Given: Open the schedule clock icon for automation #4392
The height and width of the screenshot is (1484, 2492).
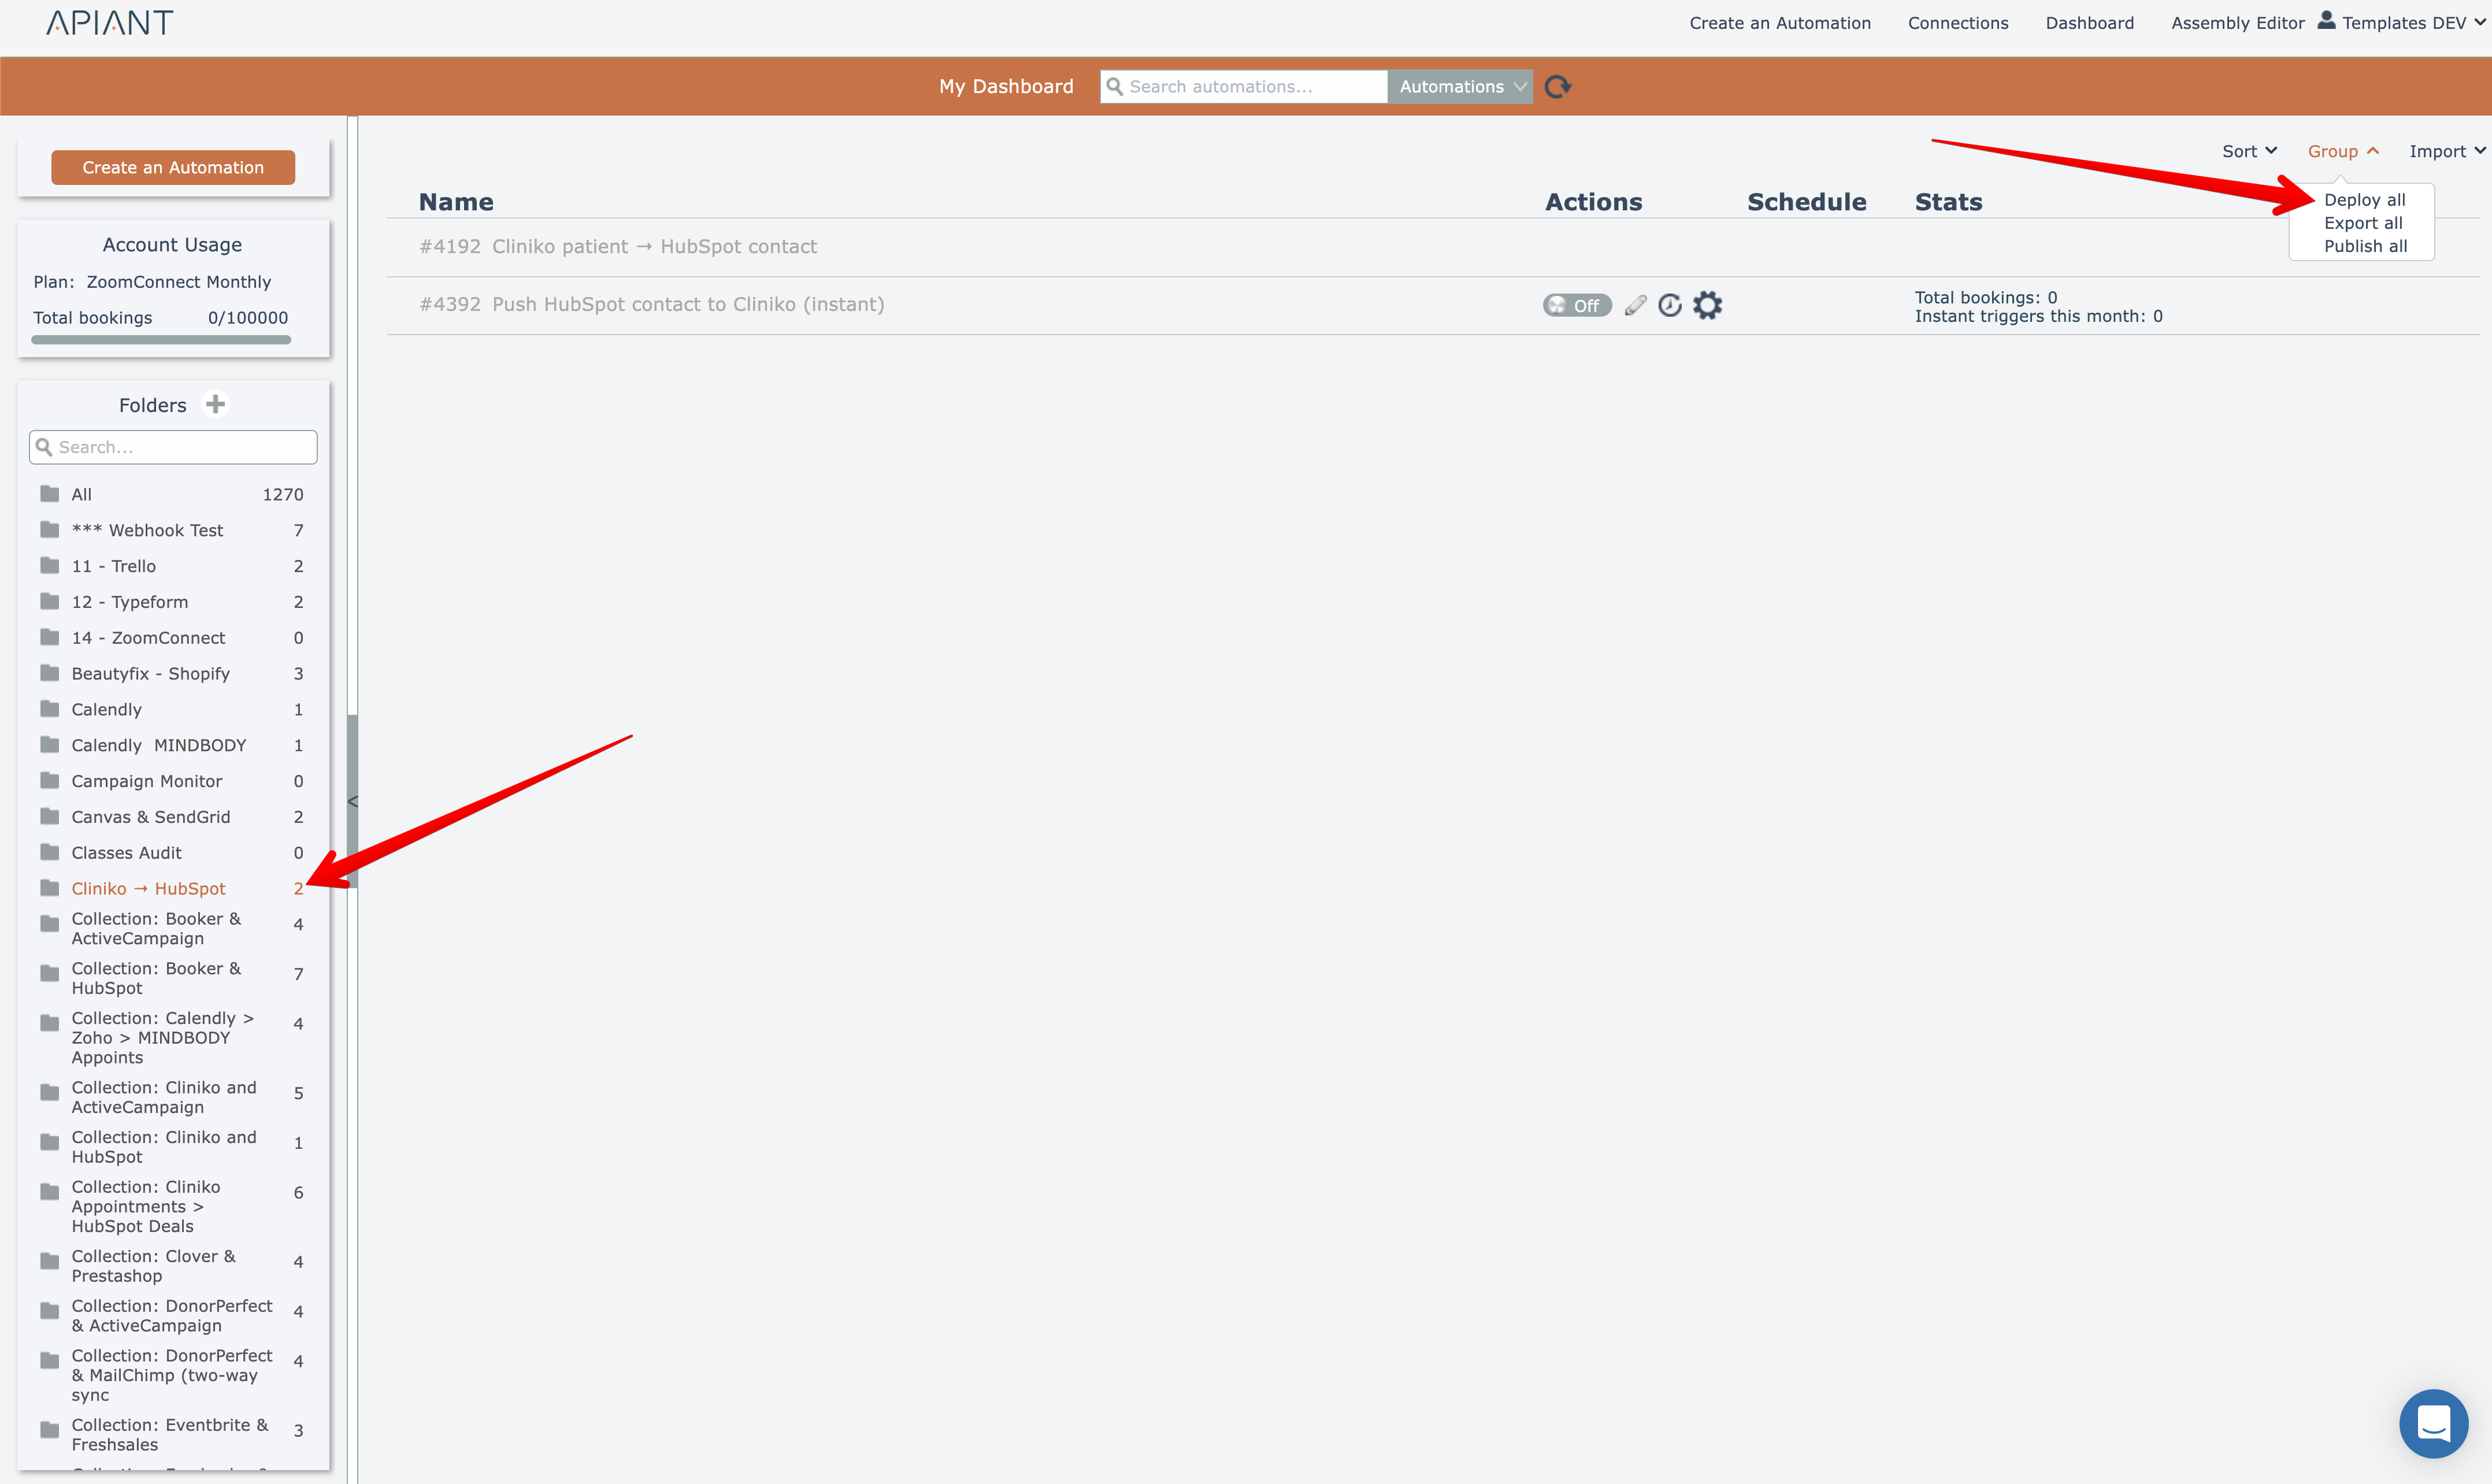Looking at the screenshot, I should coord(1670,305).
